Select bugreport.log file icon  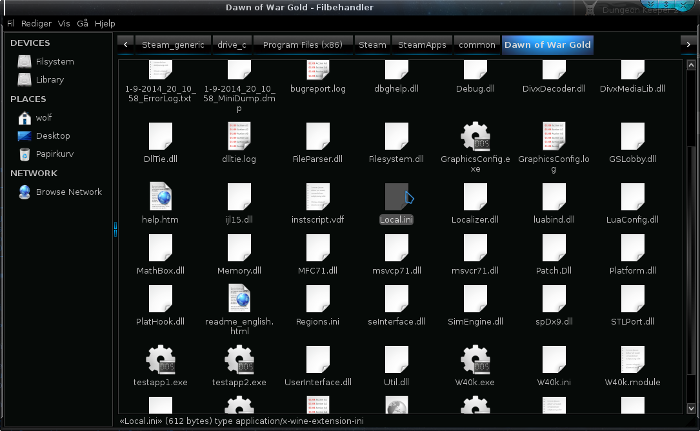tap(318, 70)
